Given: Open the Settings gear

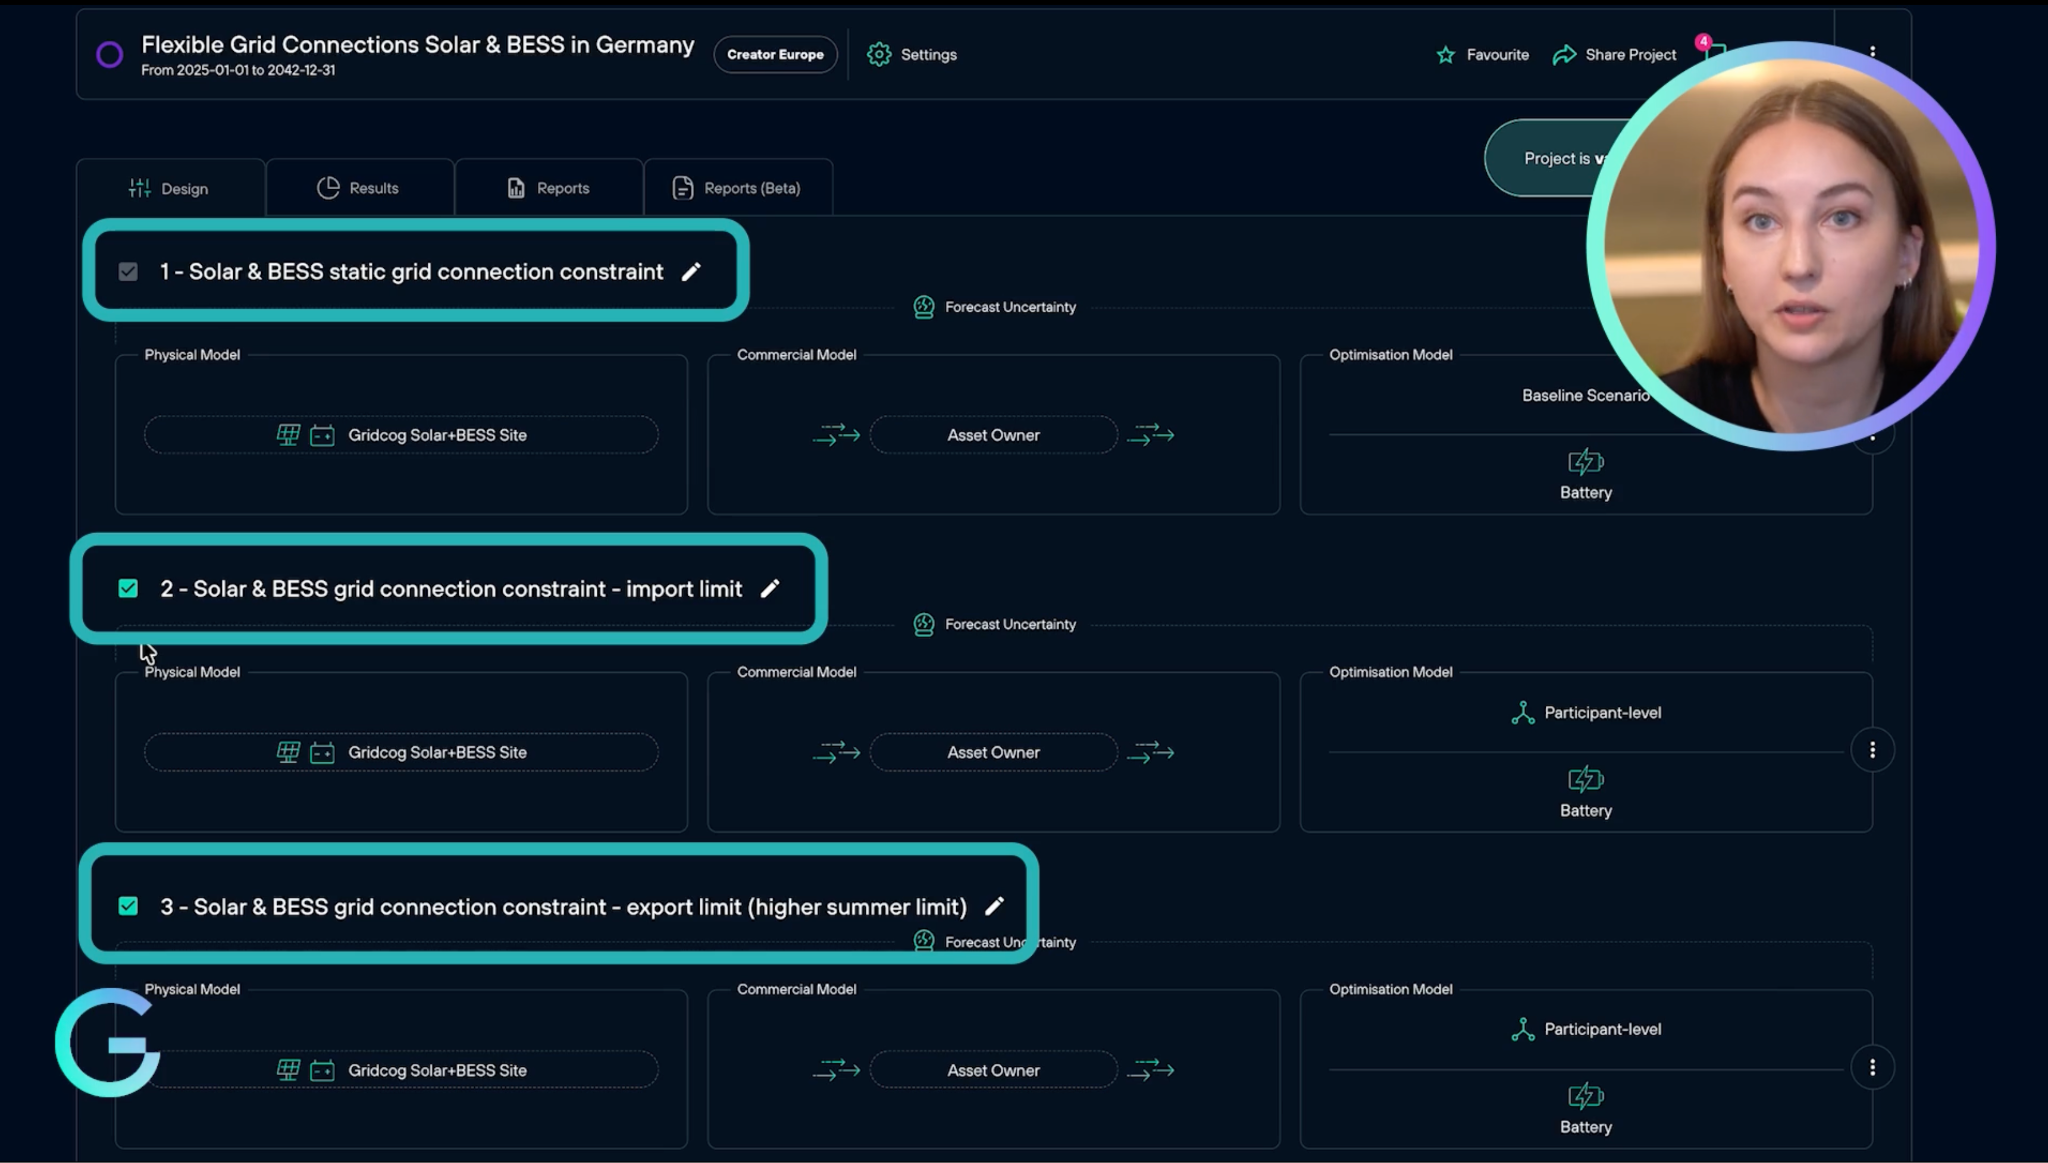Looking at the screenshot, I should [879, 55].
